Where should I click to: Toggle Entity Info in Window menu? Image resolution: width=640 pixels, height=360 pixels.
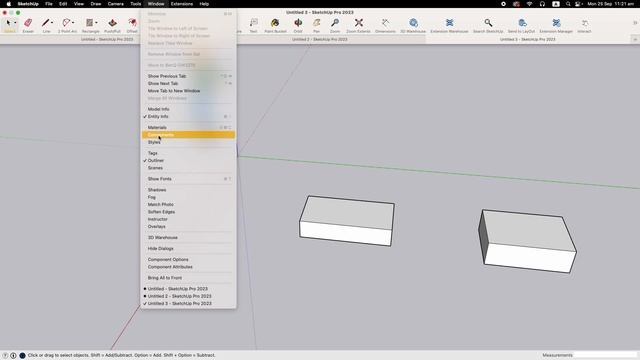pos(188,116)
